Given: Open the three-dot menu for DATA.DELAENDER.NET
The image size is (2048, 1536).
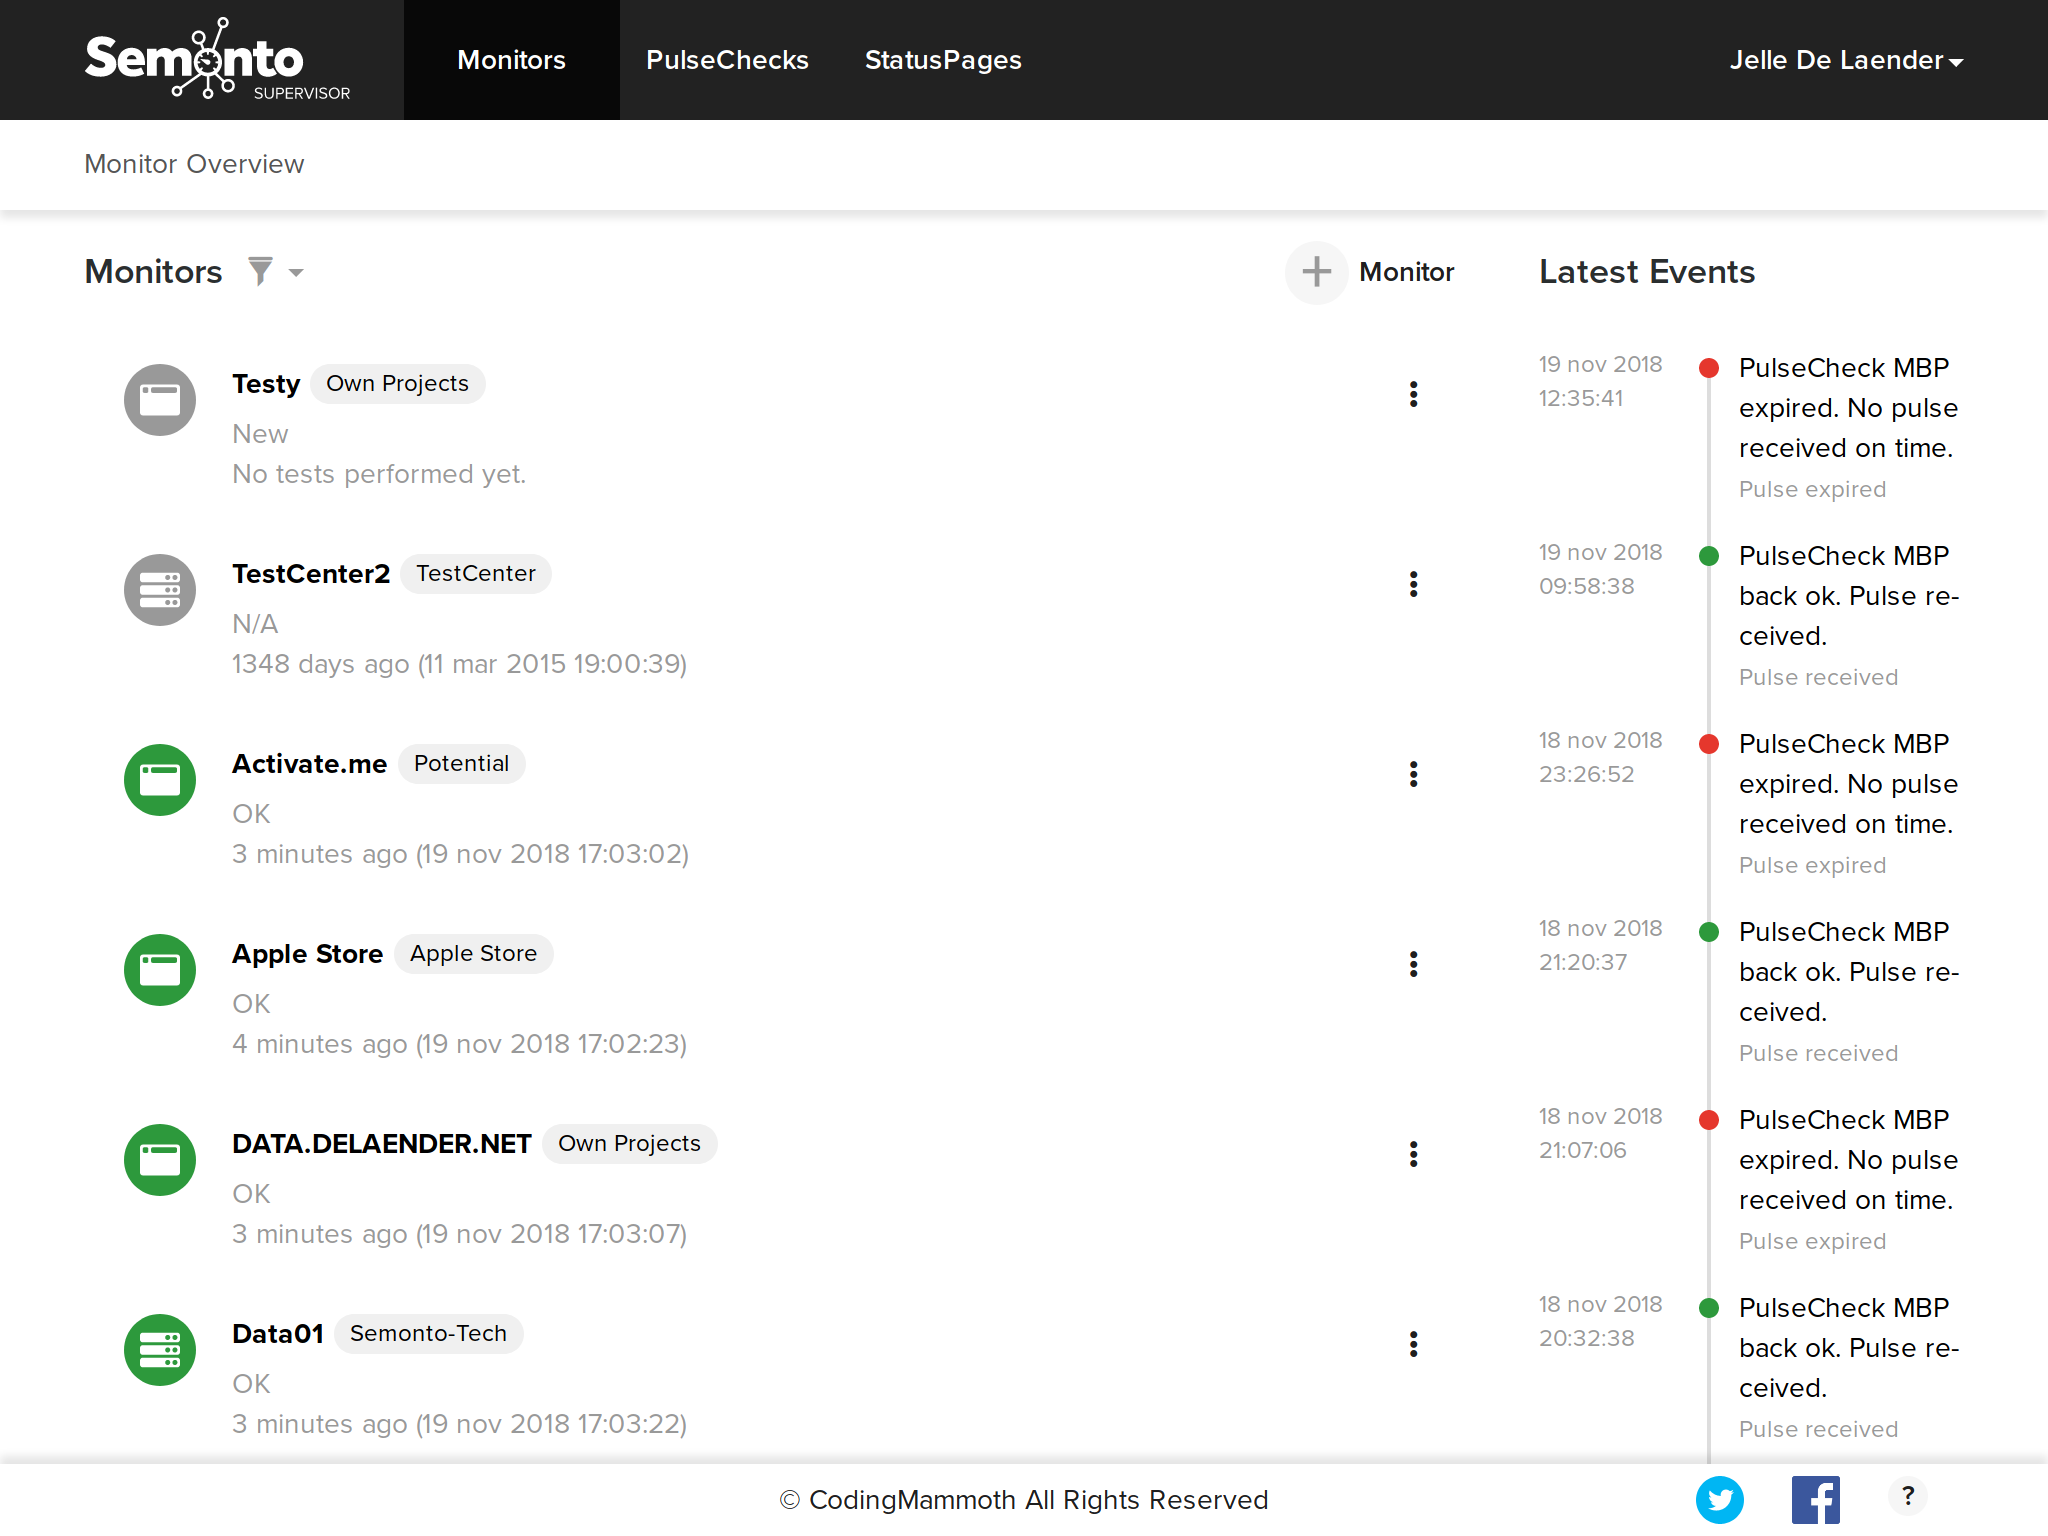Looking at the screenshot, I should [1413, 1154].
